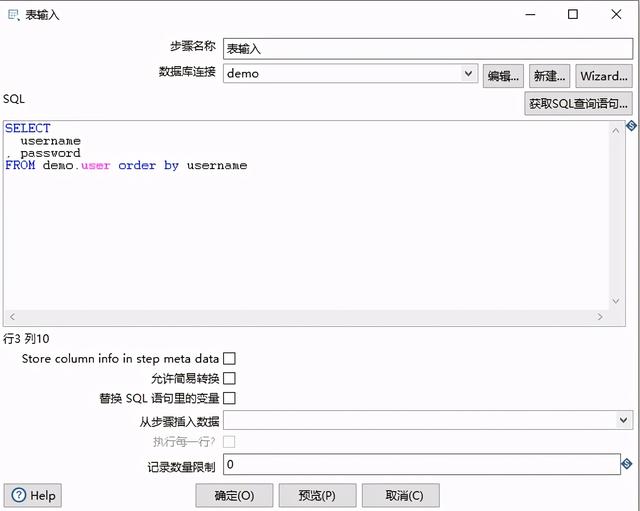Confirm with the 确定(O) button
Image resolution: width=640 pixels, height=511 pixels.
pyautogui.click(x=234, y=495)
